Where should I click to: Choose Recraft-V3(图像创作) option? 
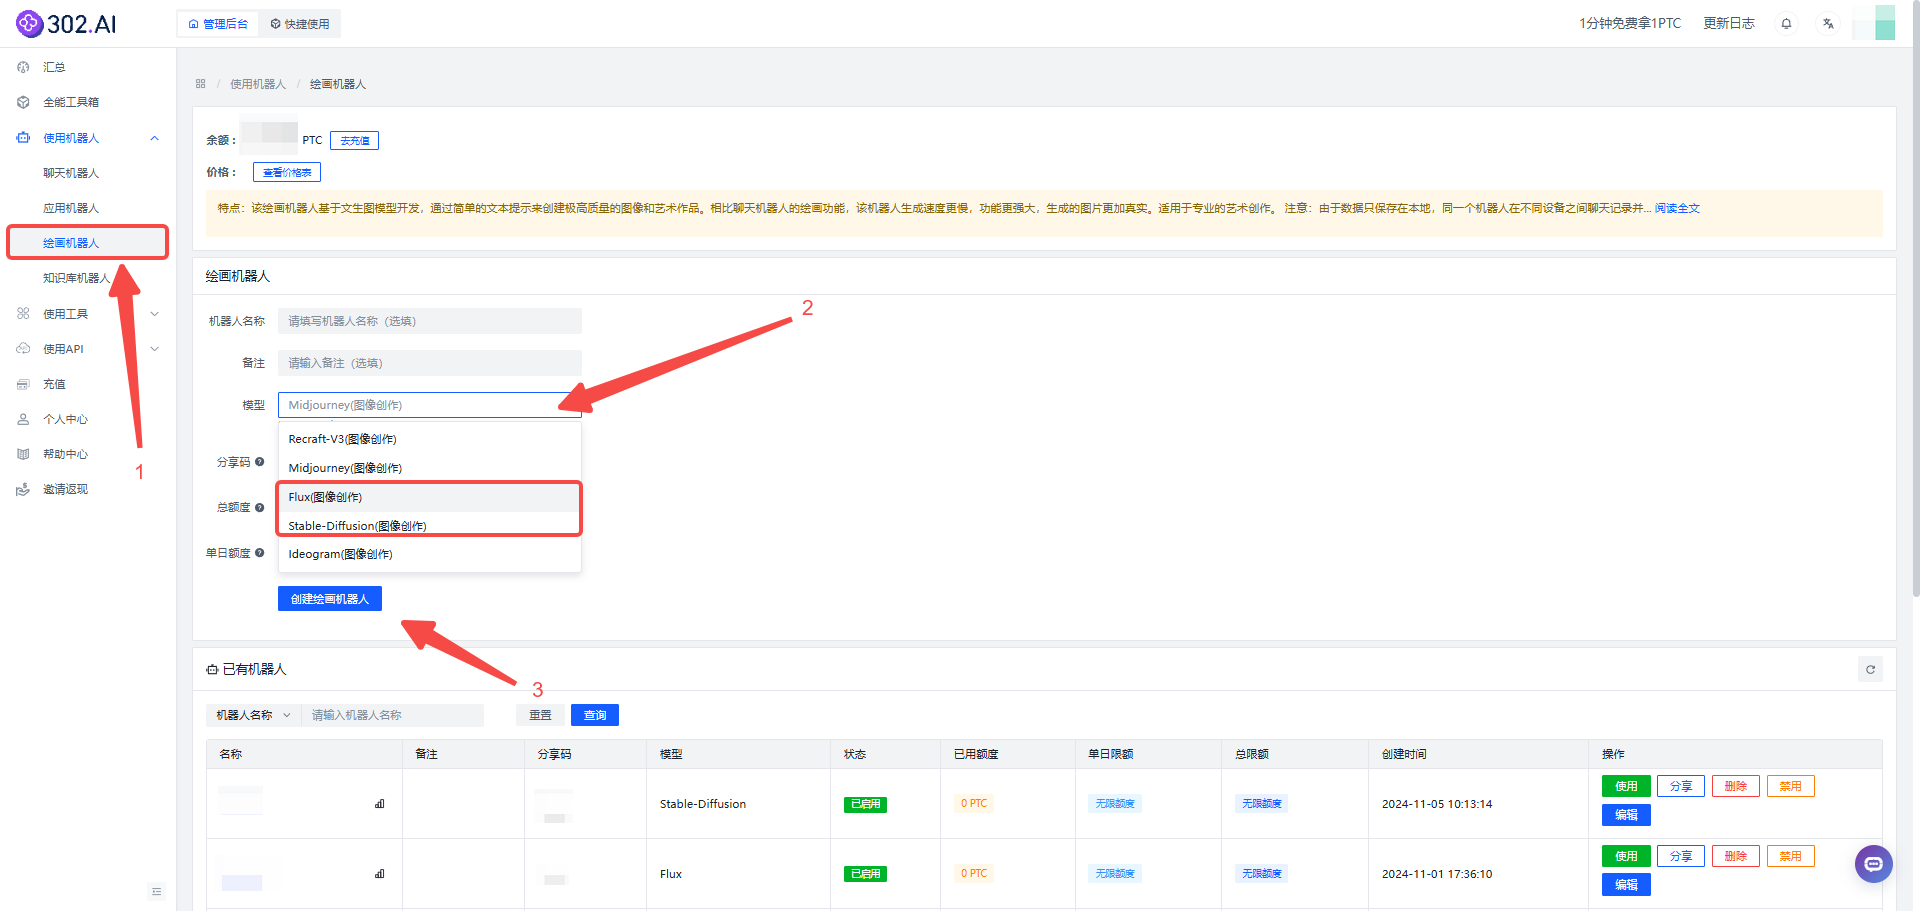[x=430, y=439]
